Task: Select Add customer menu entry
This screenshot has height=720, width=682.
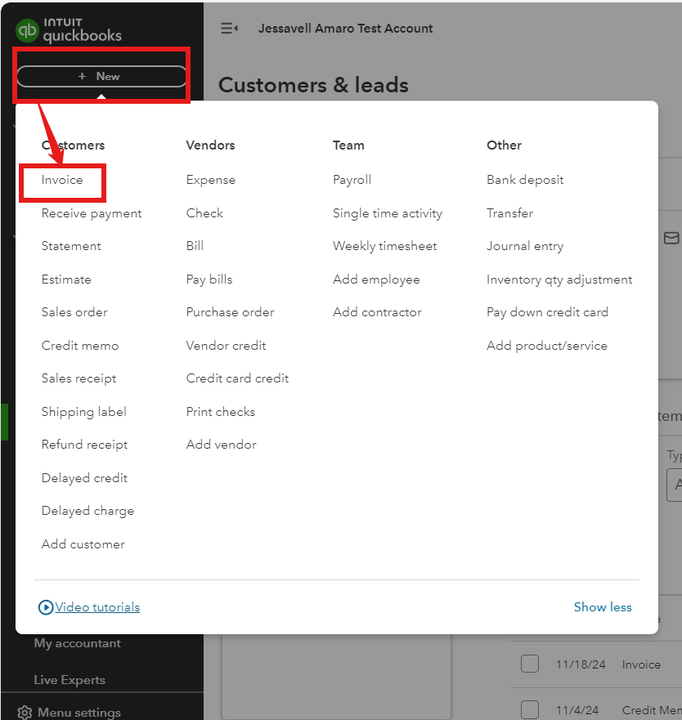Action: pyautogui.click(x=83, y=544)
